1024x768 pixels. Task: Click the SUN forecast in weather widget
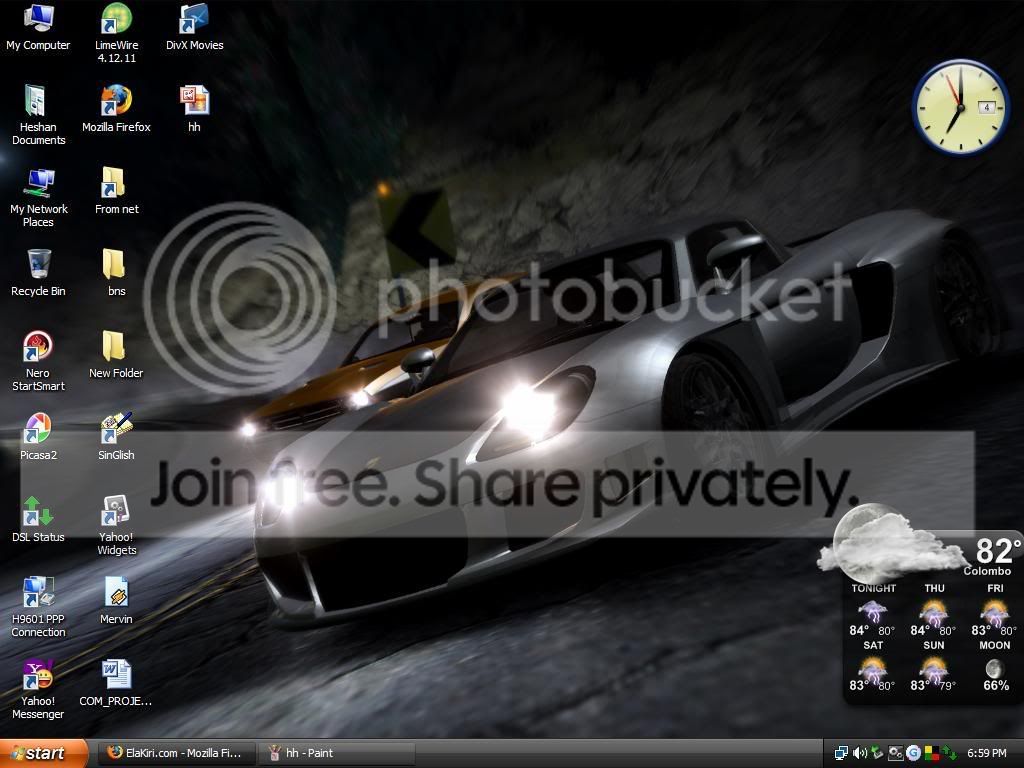click(934, 665)
